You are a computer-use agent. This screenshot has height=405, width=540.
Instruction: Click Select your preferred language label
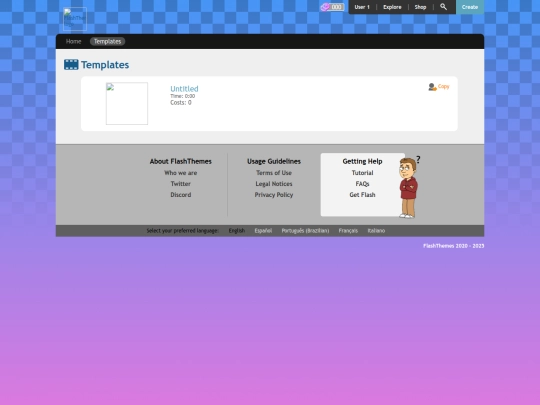(183, 231)
